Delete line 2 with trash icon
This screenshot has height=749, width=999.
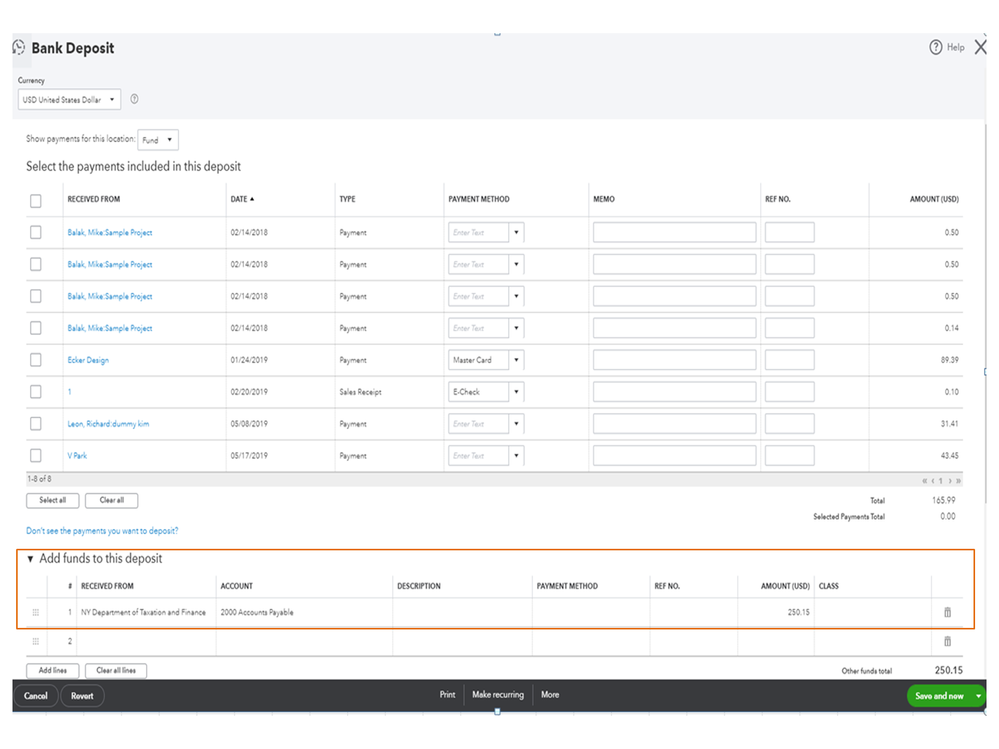point(947,641)
